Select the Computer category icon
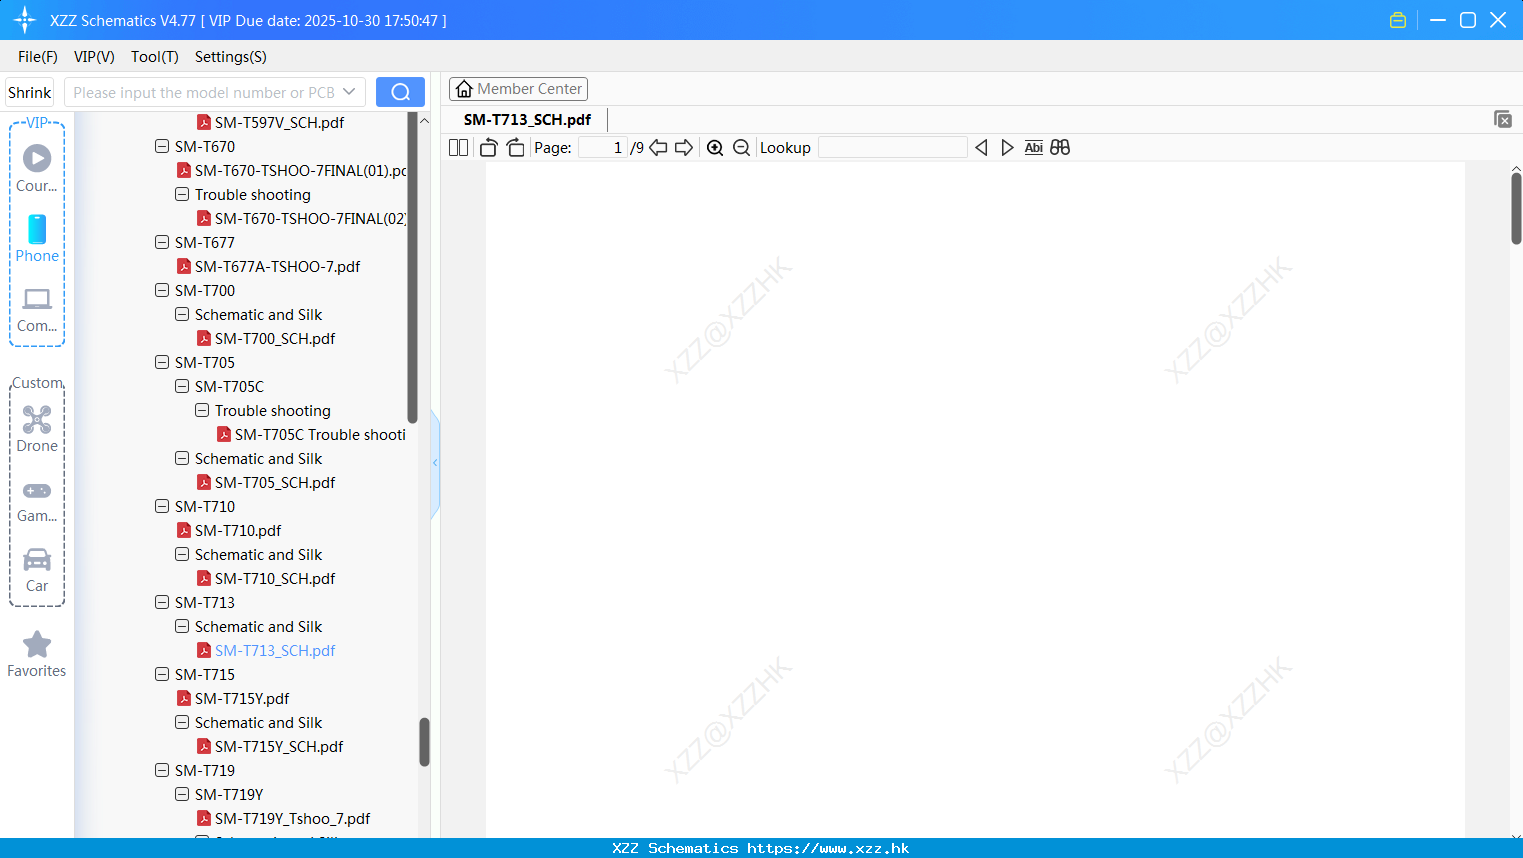Screen dimensions: 1523x858 (x=37, y=309)
